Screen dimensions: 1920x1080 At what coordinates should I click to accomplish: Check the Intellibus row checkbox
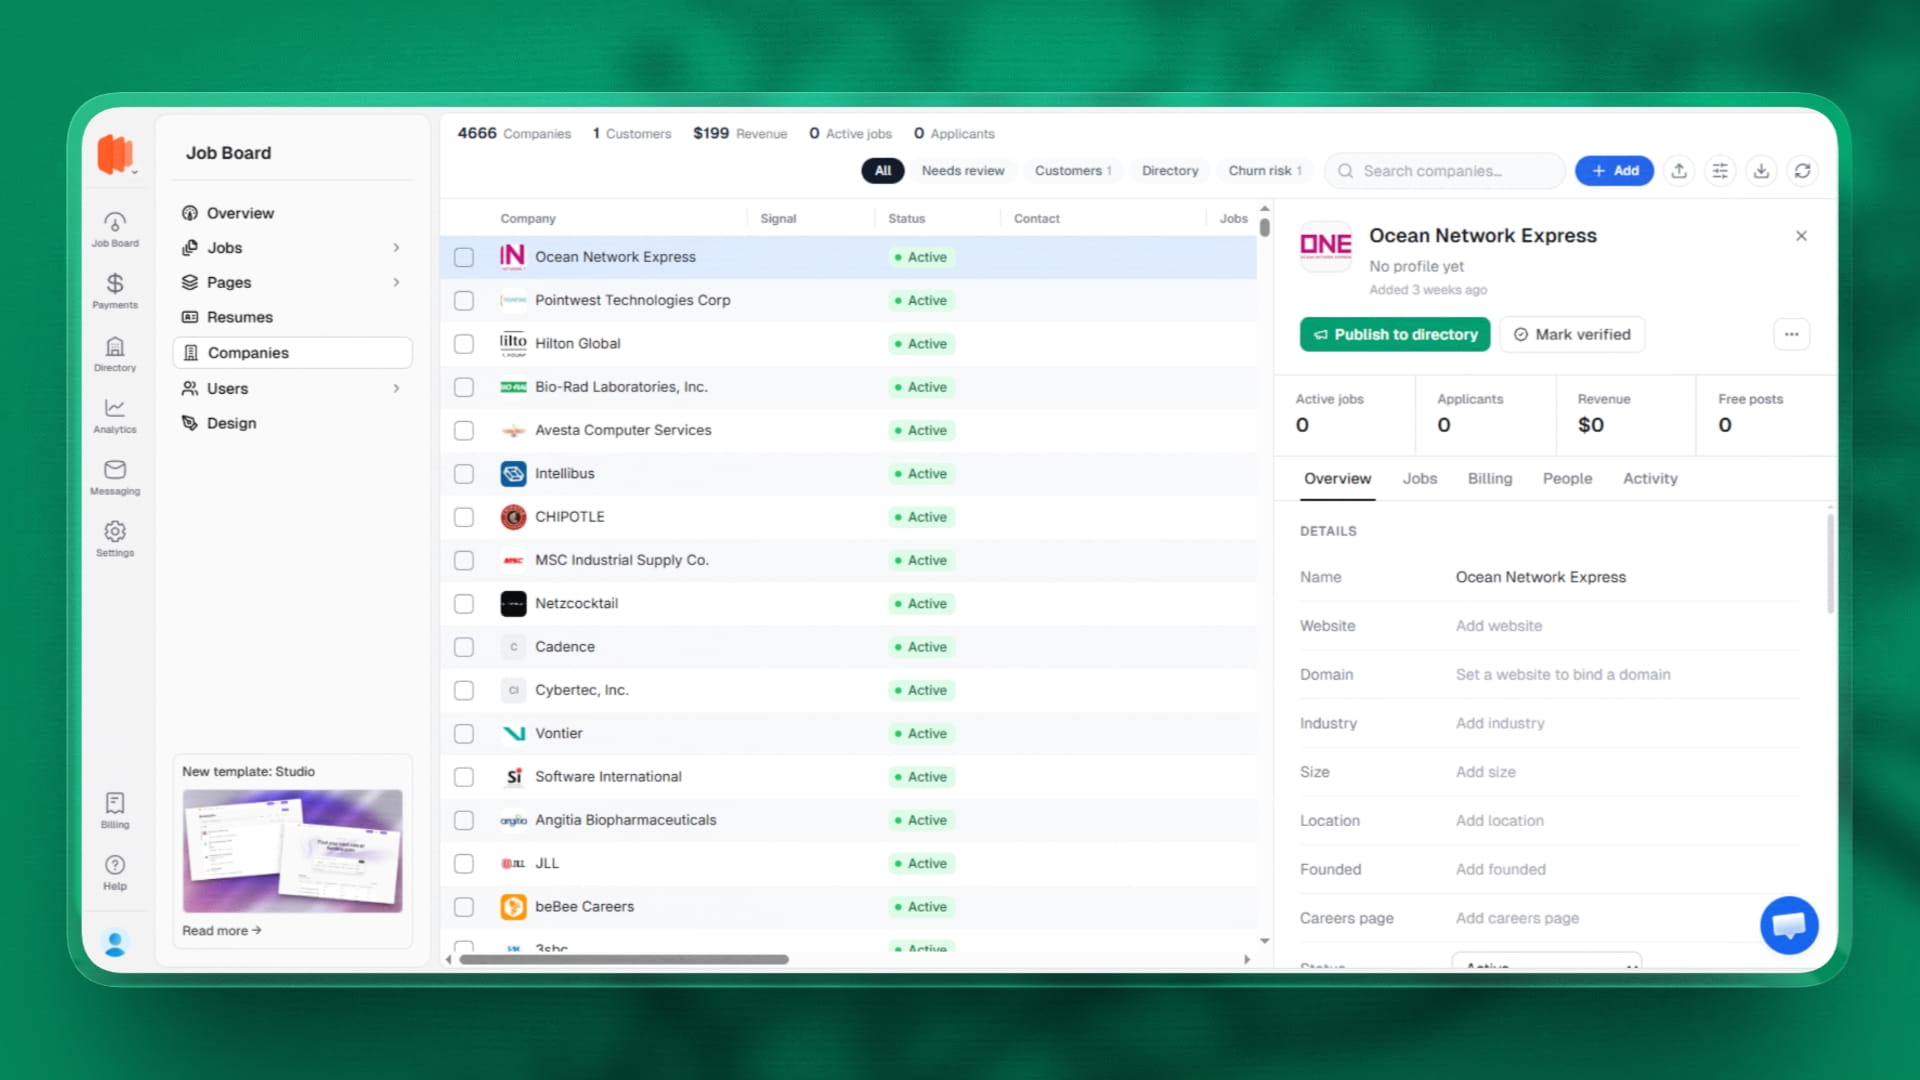coord(464,474)
